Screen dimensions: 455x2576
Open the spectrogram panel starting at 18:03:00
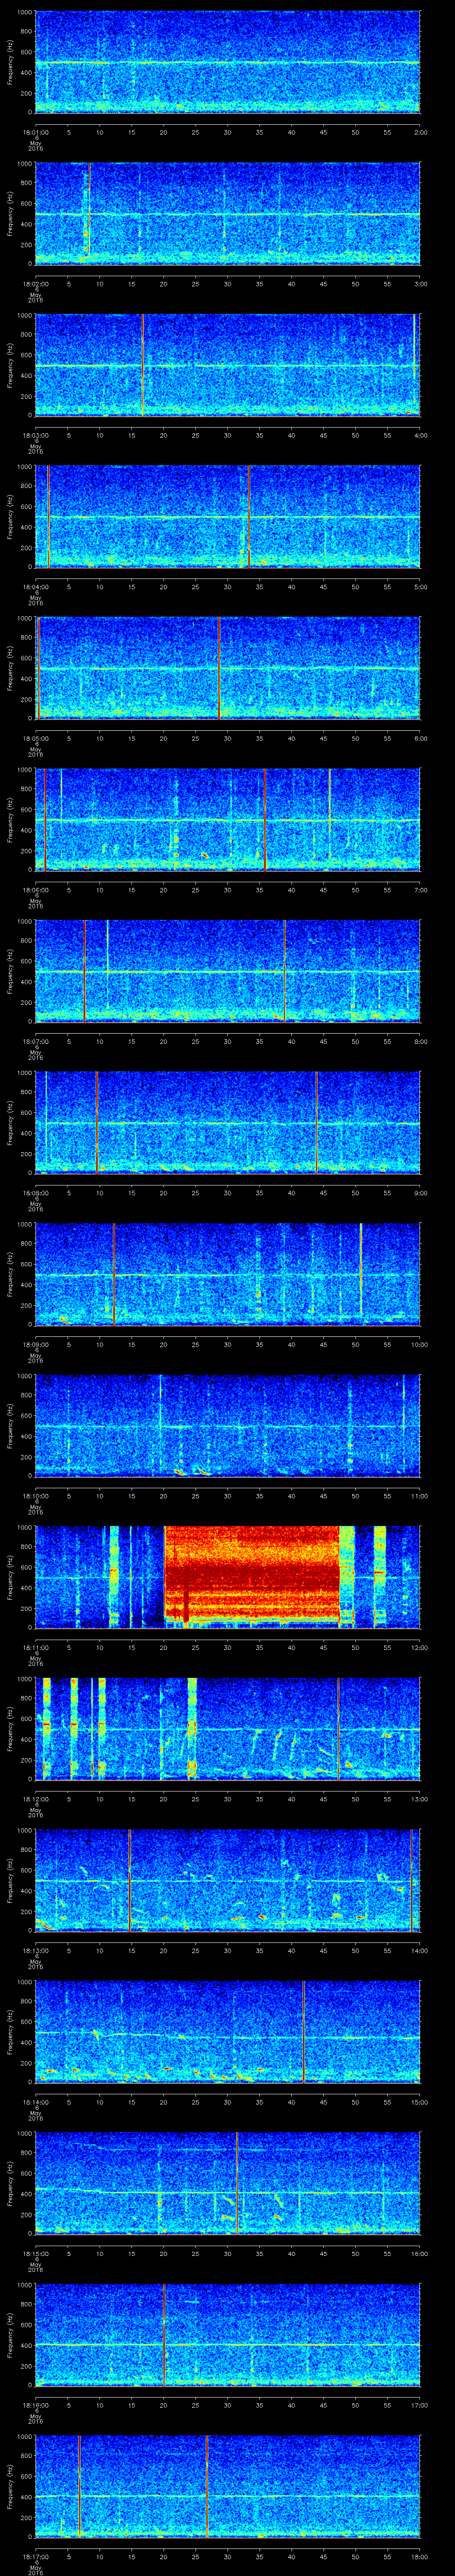pos(227,365)
